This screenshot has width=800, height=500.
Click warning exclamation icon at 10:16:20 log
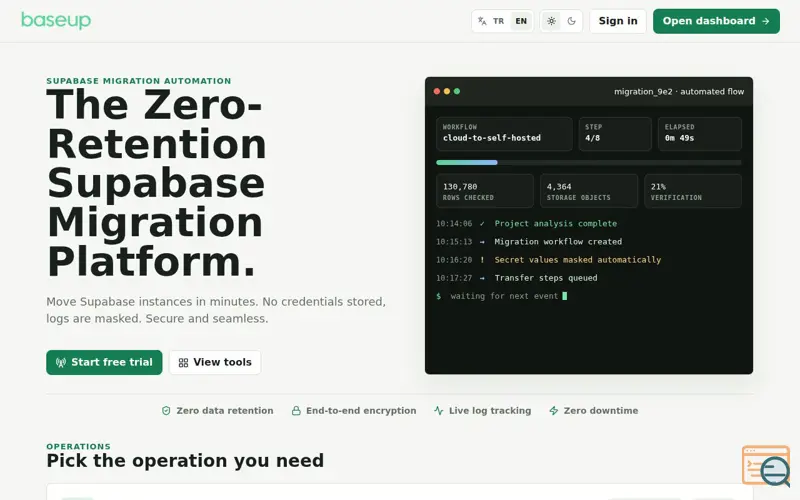coord(482,260)
